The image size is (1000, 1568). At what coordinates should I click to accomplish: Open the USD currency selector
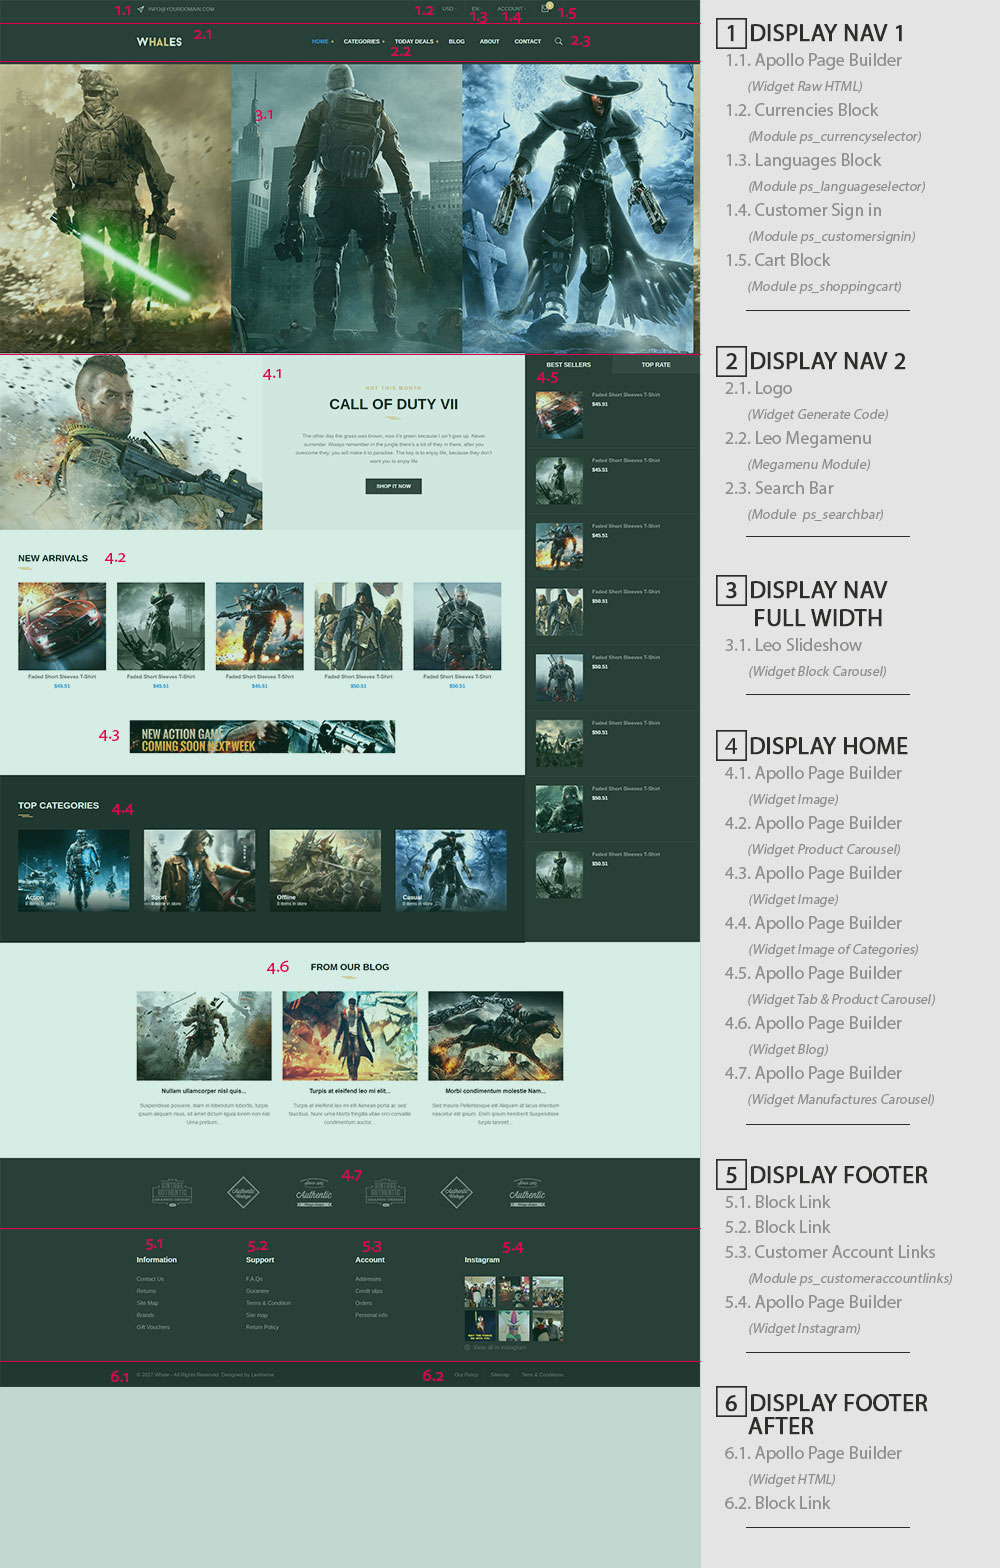pos(449,9)
